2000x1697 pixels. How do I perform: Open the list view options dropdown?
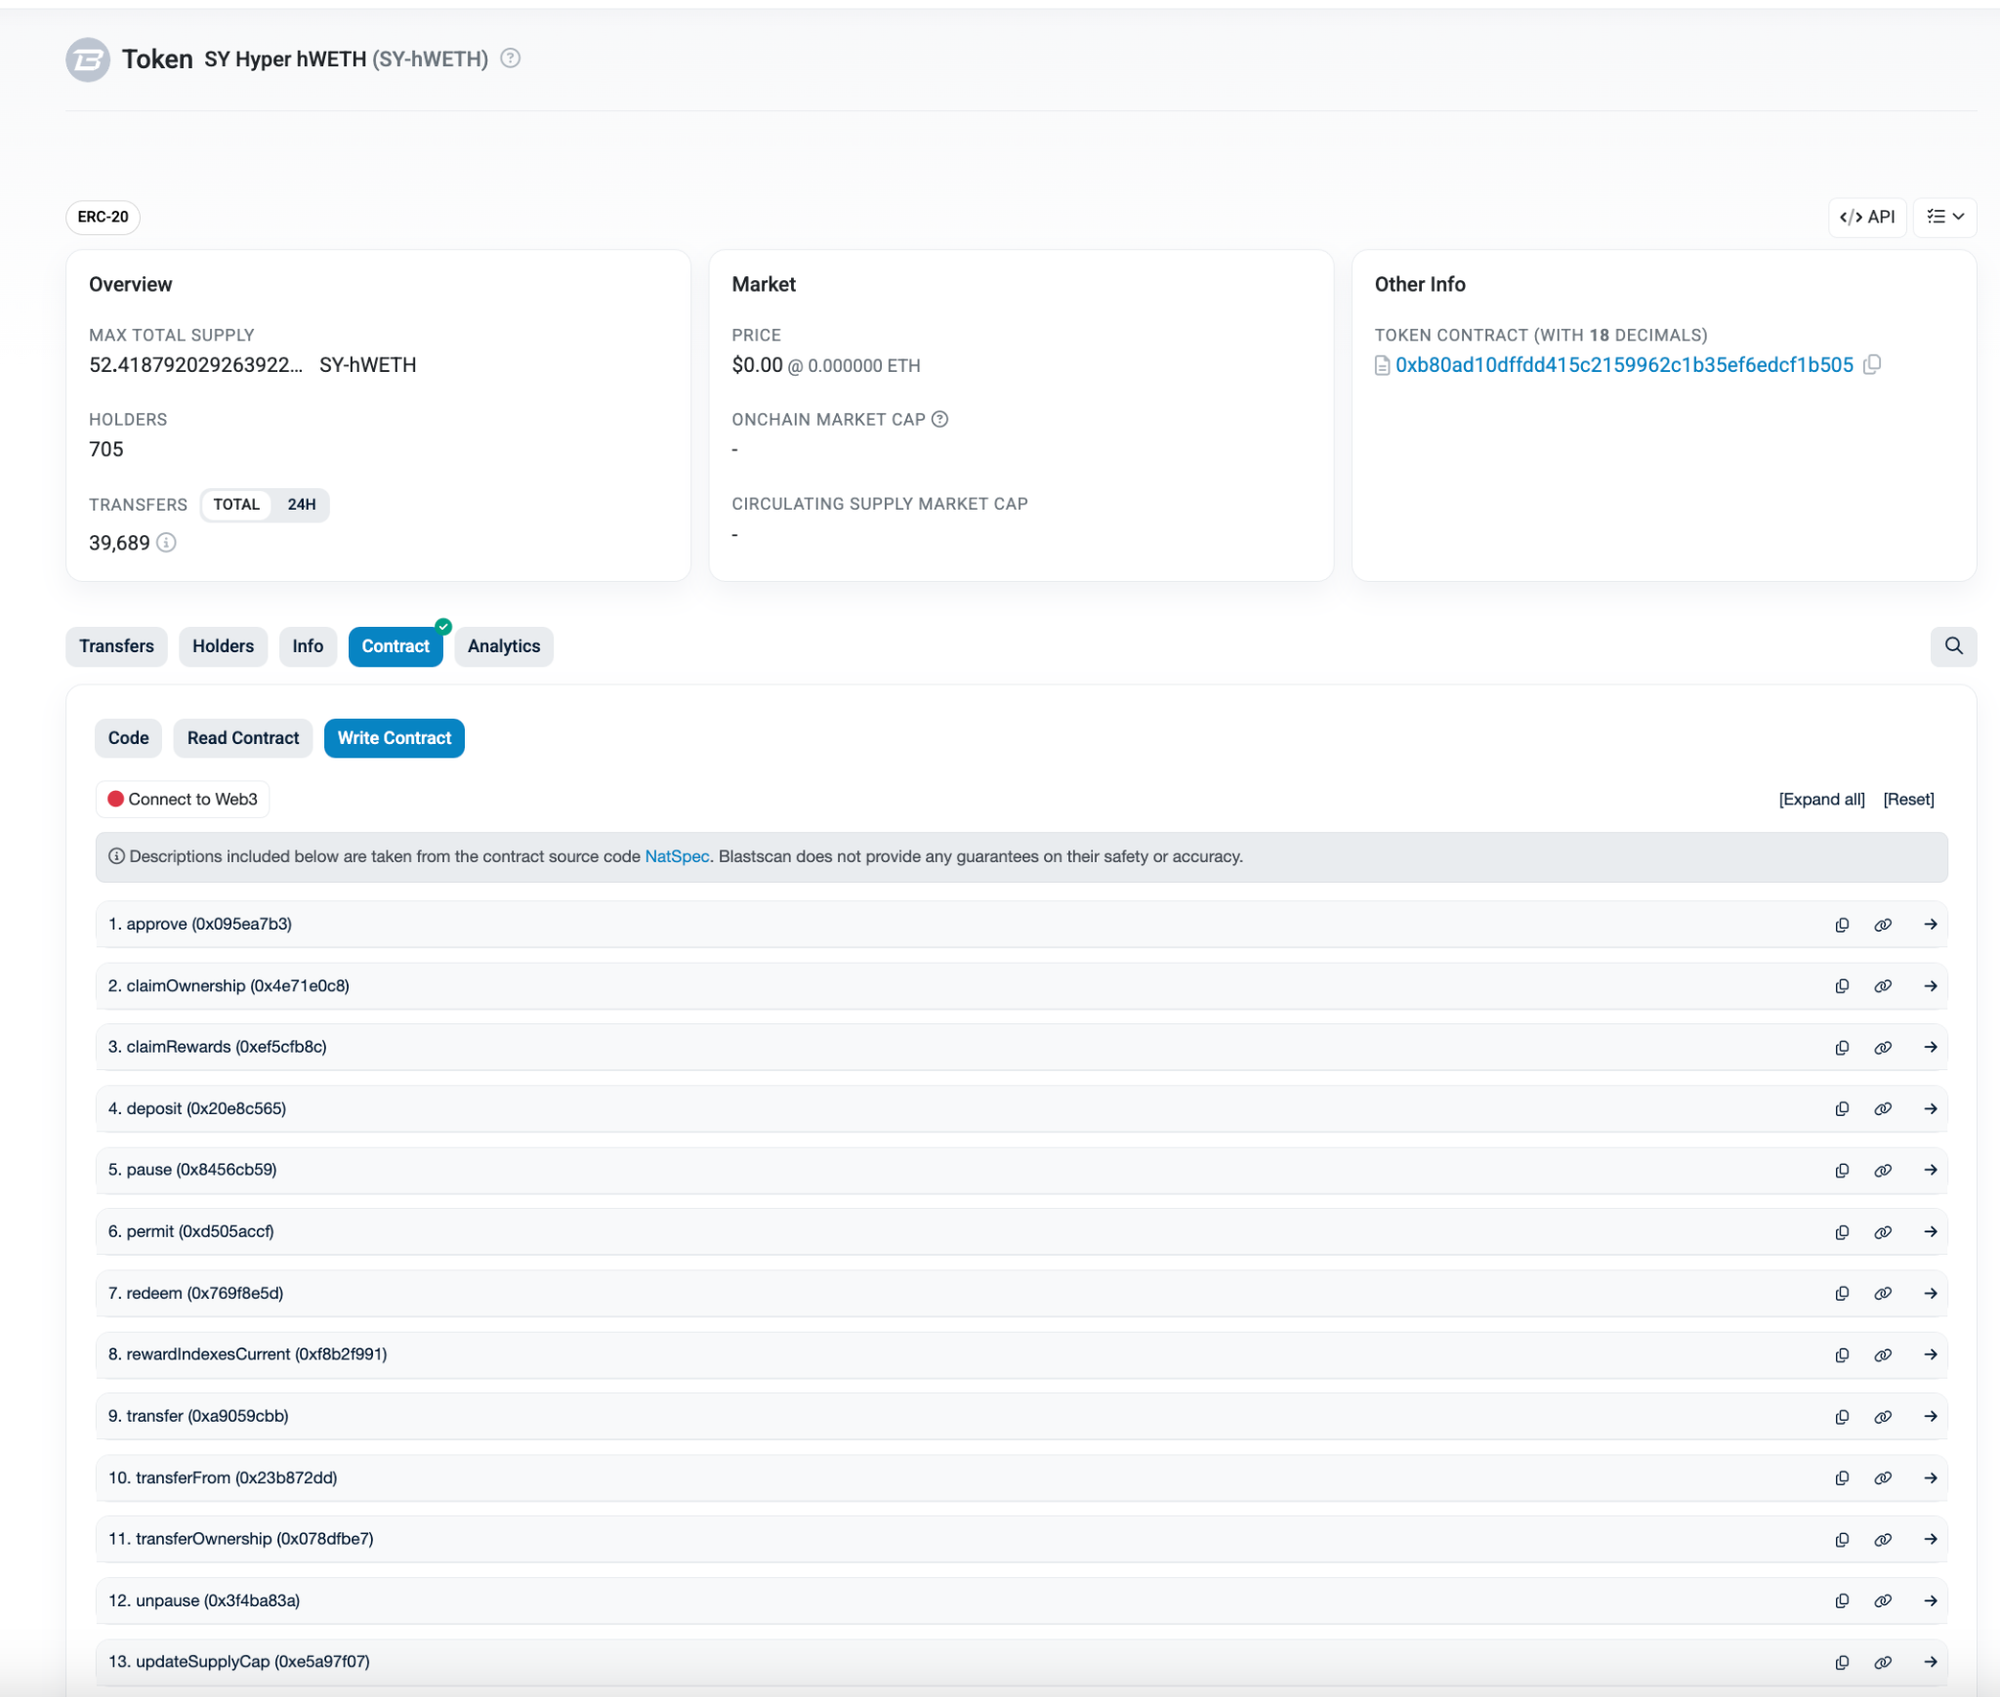[x=1944, y=217]
